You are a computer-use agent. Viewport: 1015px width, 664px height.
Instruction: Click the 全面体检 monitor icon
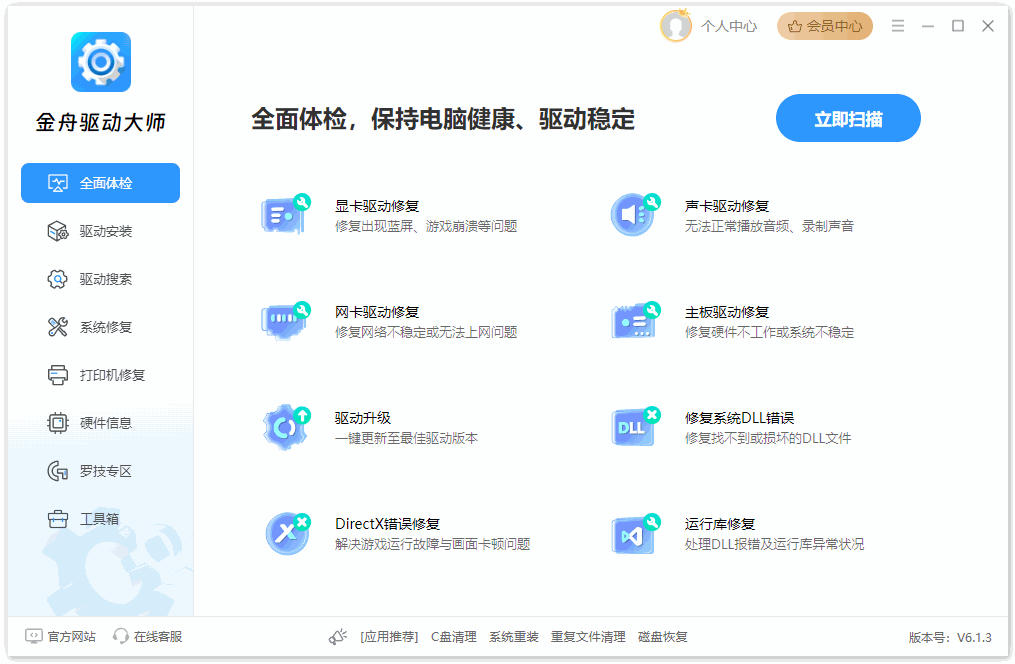(x=58, y=183)
